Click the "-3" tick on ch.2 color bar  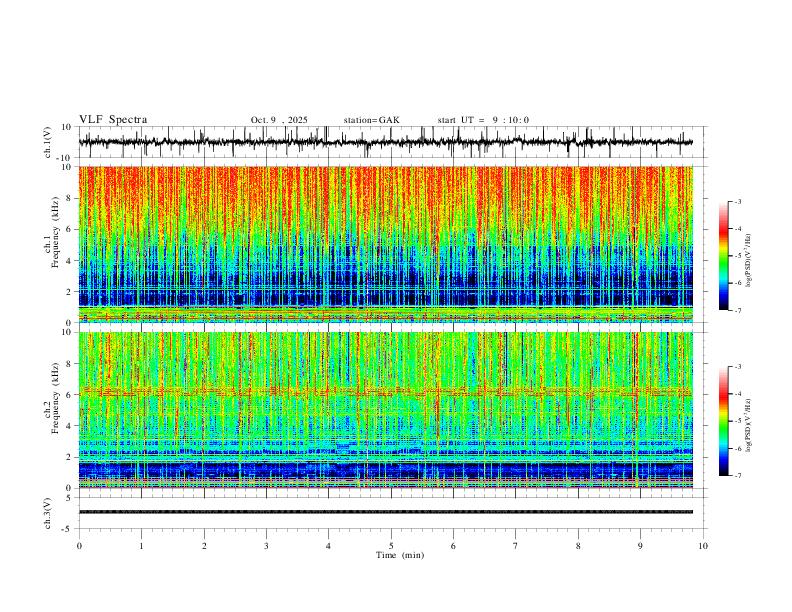[x=738, y=367]
